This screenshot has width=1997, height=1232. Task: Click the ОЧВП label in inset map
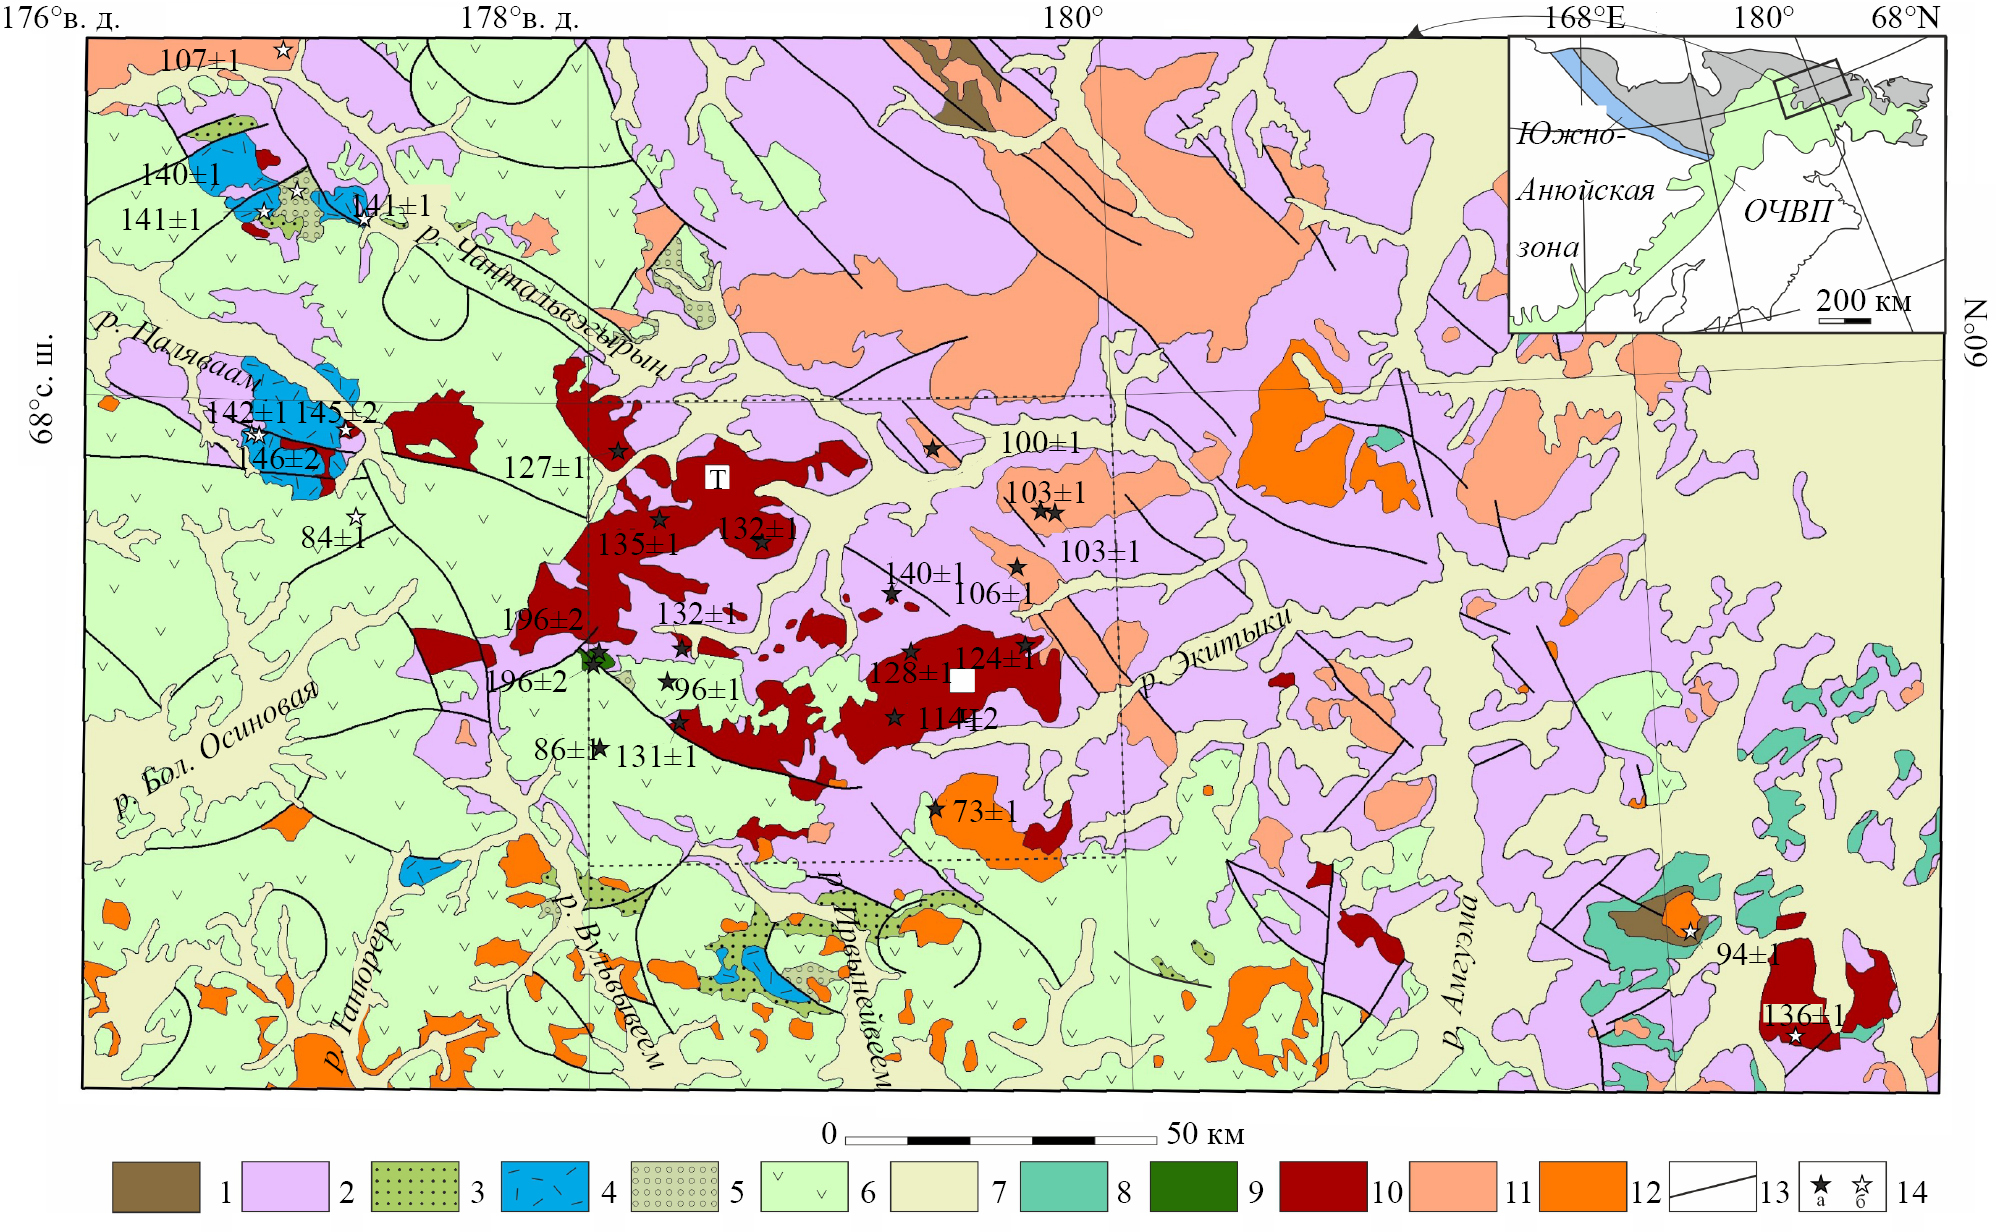[x=1788, y=211]
